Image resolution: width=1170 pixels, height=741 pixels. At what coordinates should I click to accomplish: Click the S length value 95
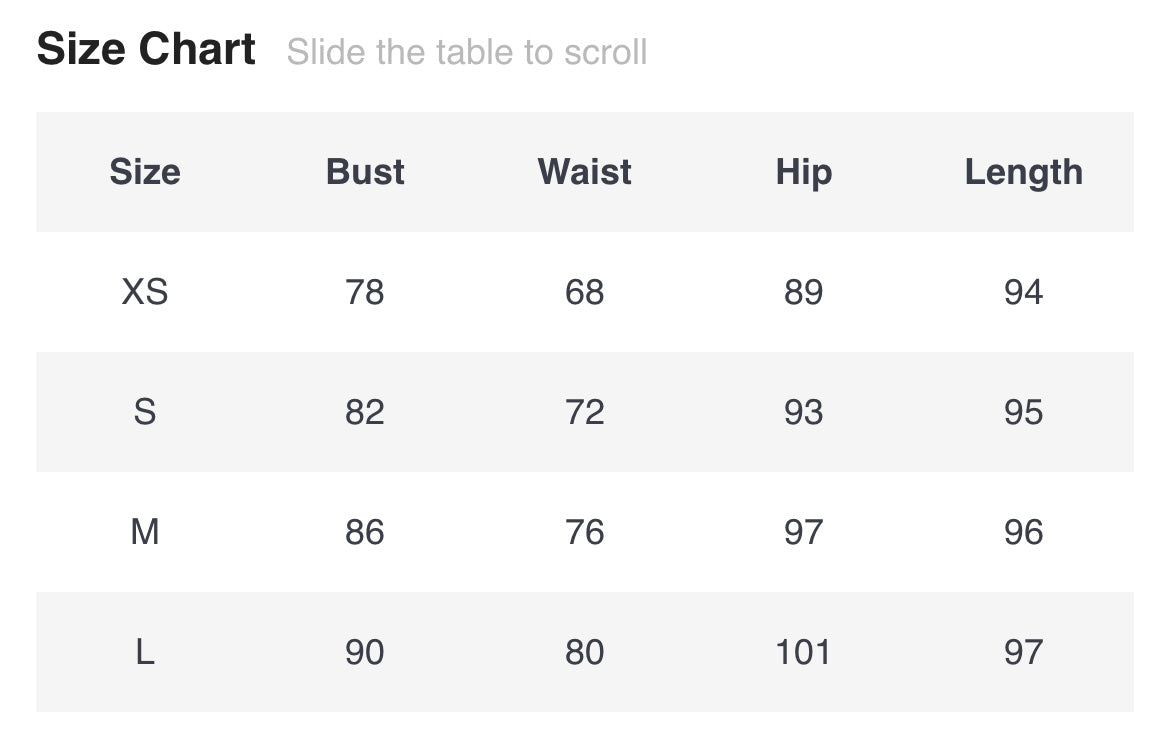[x=1023, y=412]
